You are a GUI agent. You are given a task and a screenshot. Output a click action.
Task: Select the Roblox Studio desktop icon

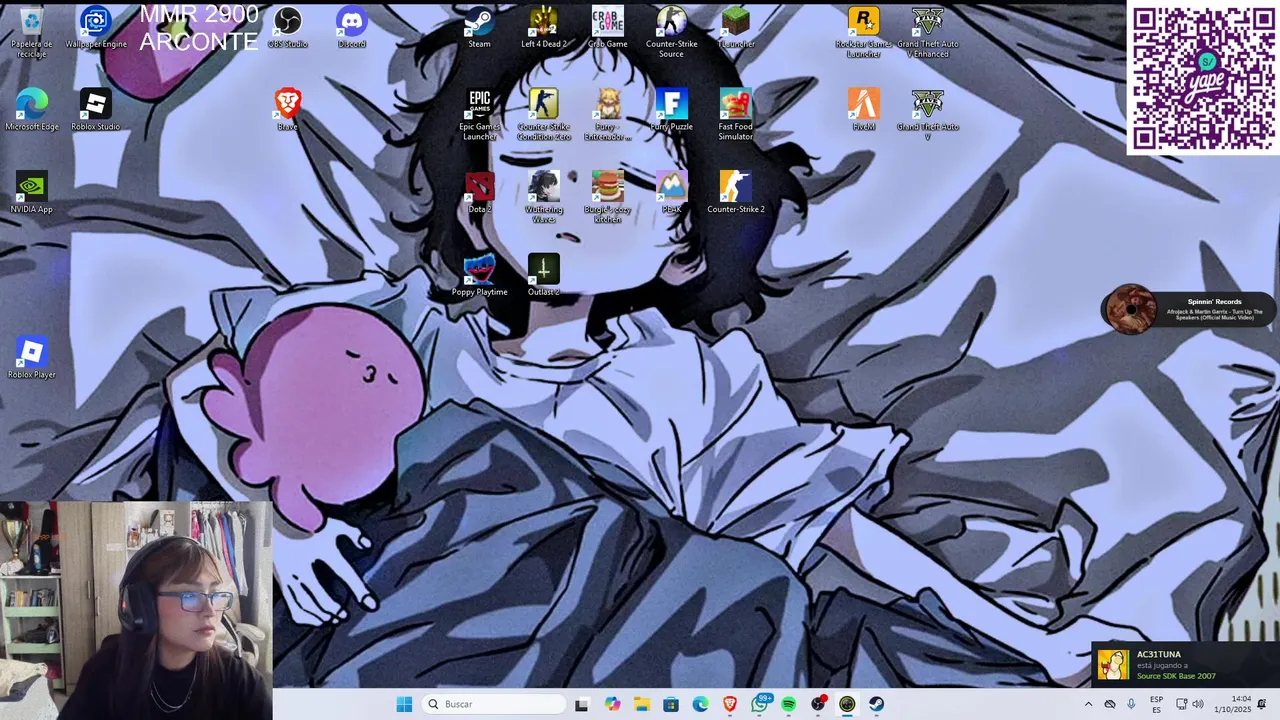[96, 110]
